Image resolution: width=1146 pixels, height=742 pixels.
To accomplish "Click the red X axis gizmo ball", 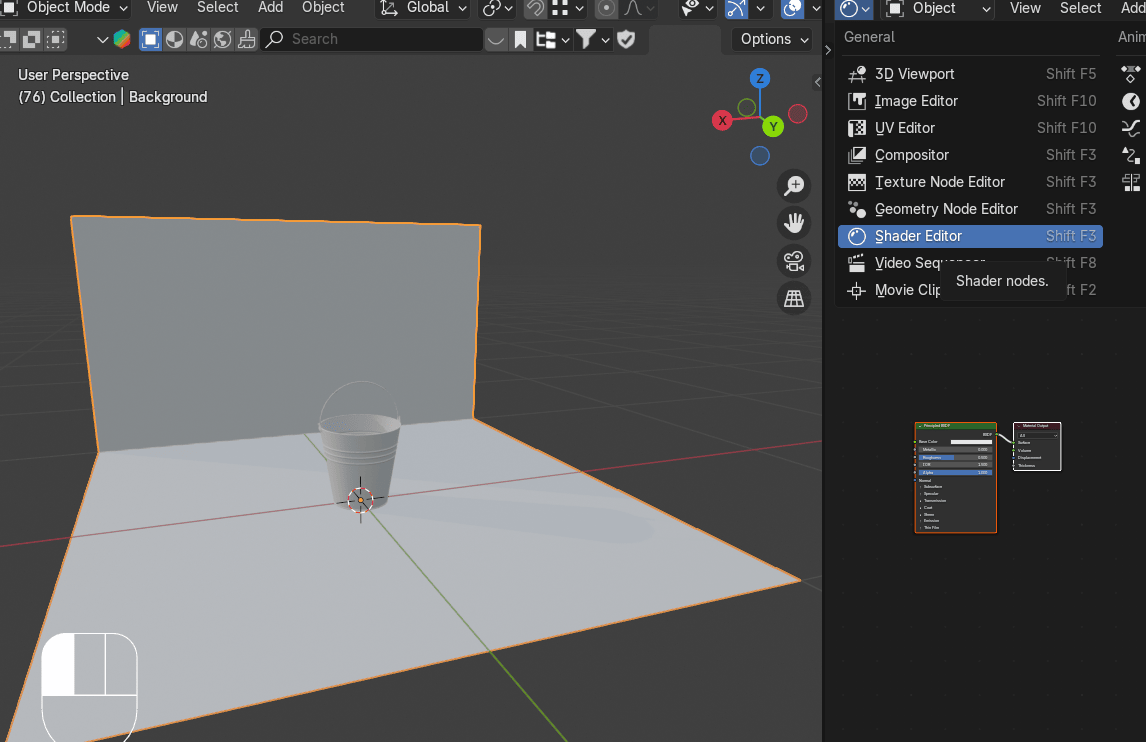I will [x=722, y=120].
